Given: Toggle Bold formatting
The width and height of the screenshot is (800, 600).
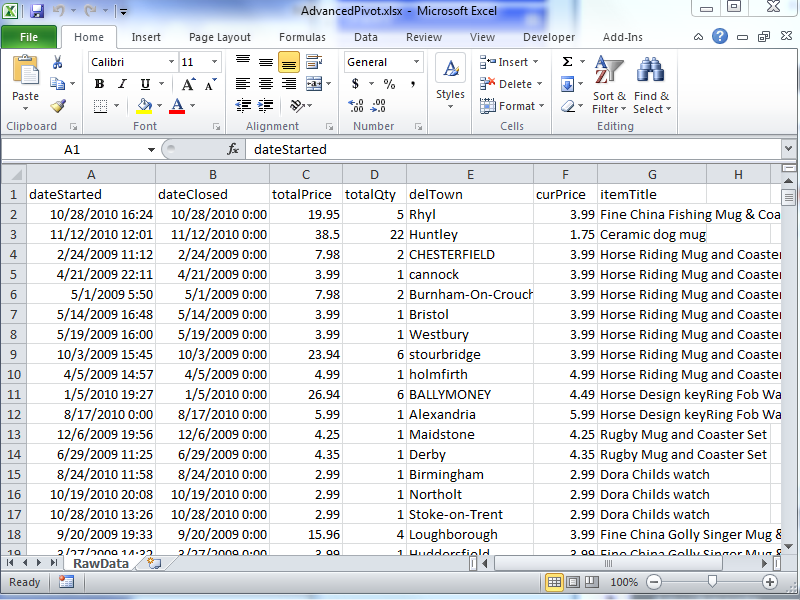Looking at the screenshot, I should click(x=99, y=84).
